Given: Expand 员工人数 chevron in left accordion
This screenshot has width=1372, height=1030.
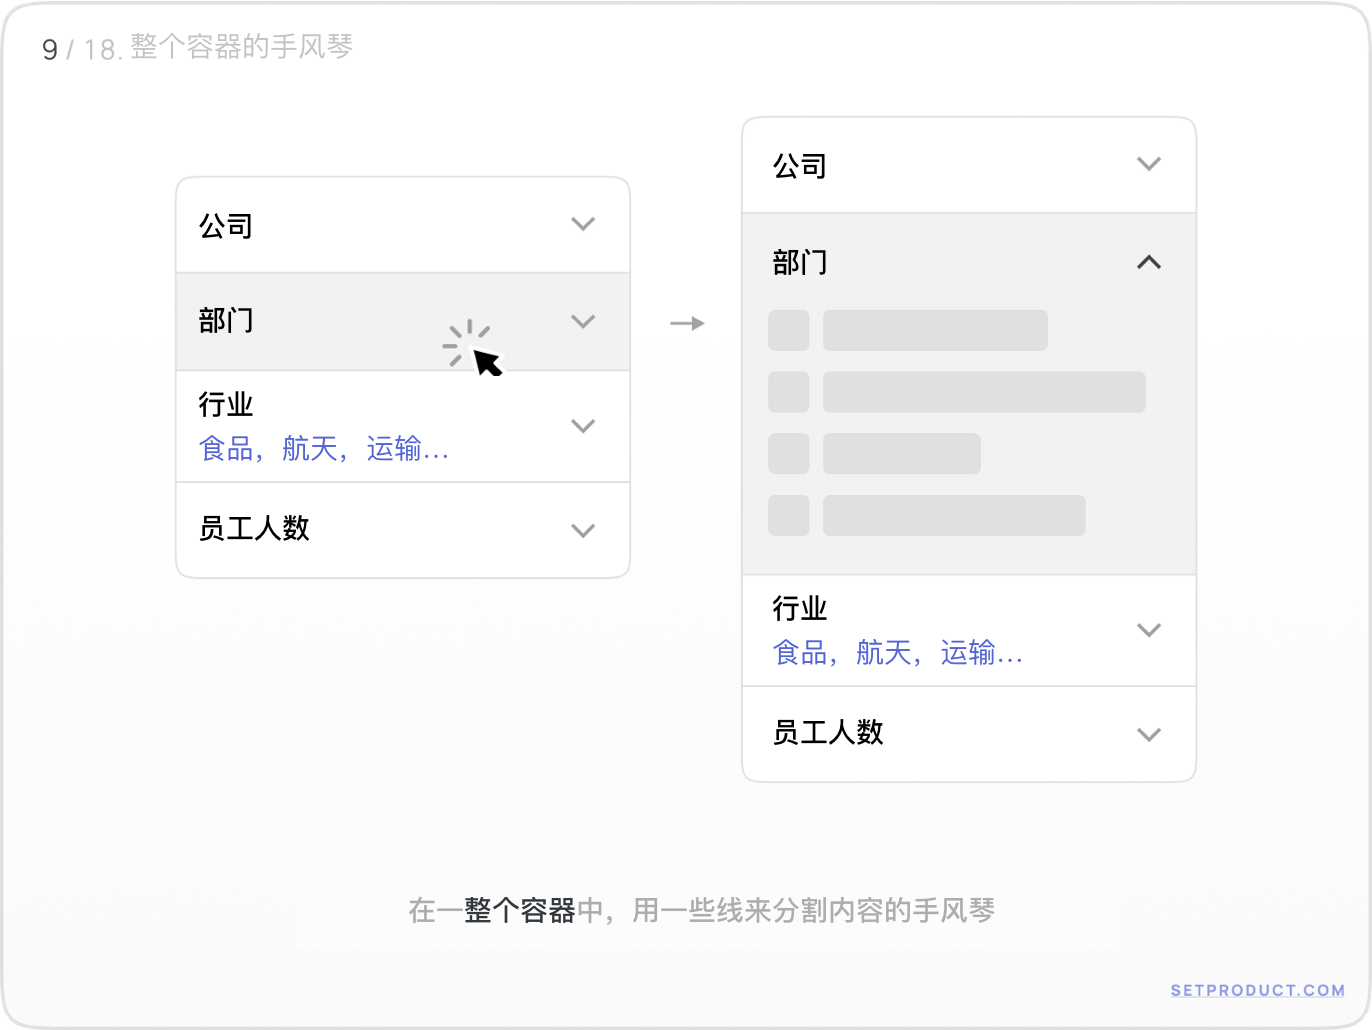Looking at the screenshot, I should (x=583, y=530).
